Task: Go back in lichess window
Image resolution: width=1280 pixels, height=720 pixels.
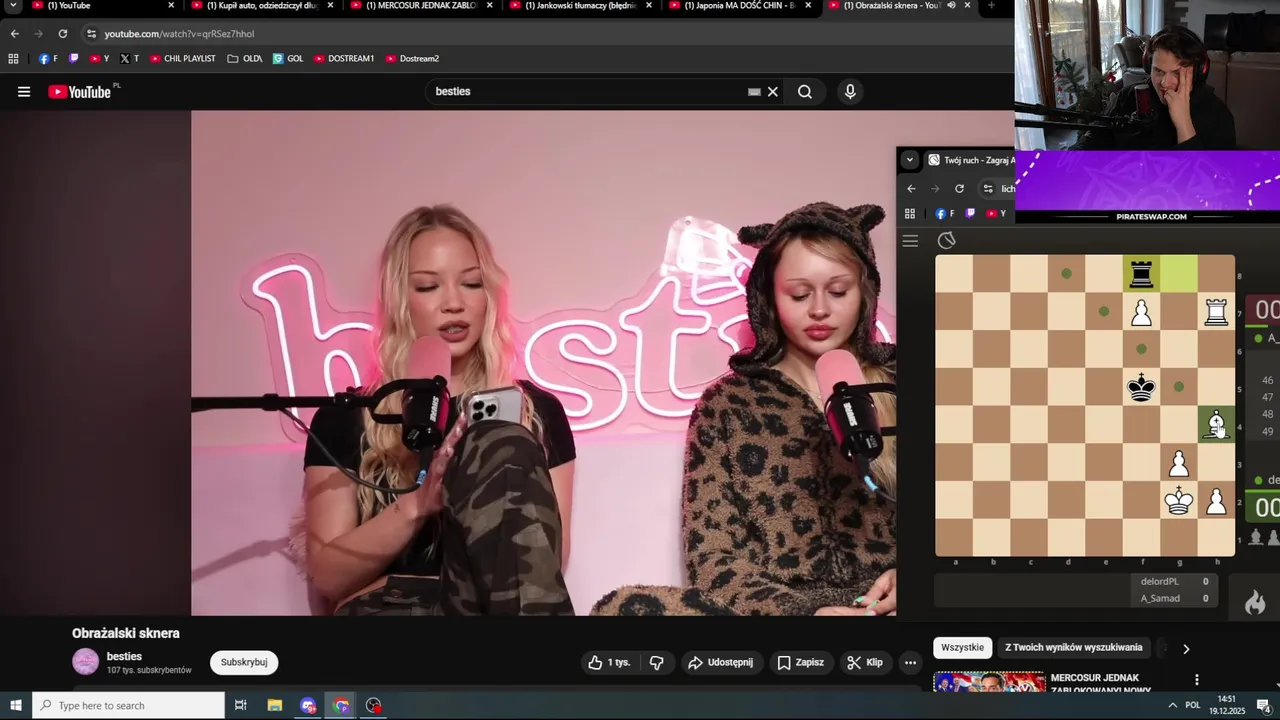Action: tap(911, 189)
